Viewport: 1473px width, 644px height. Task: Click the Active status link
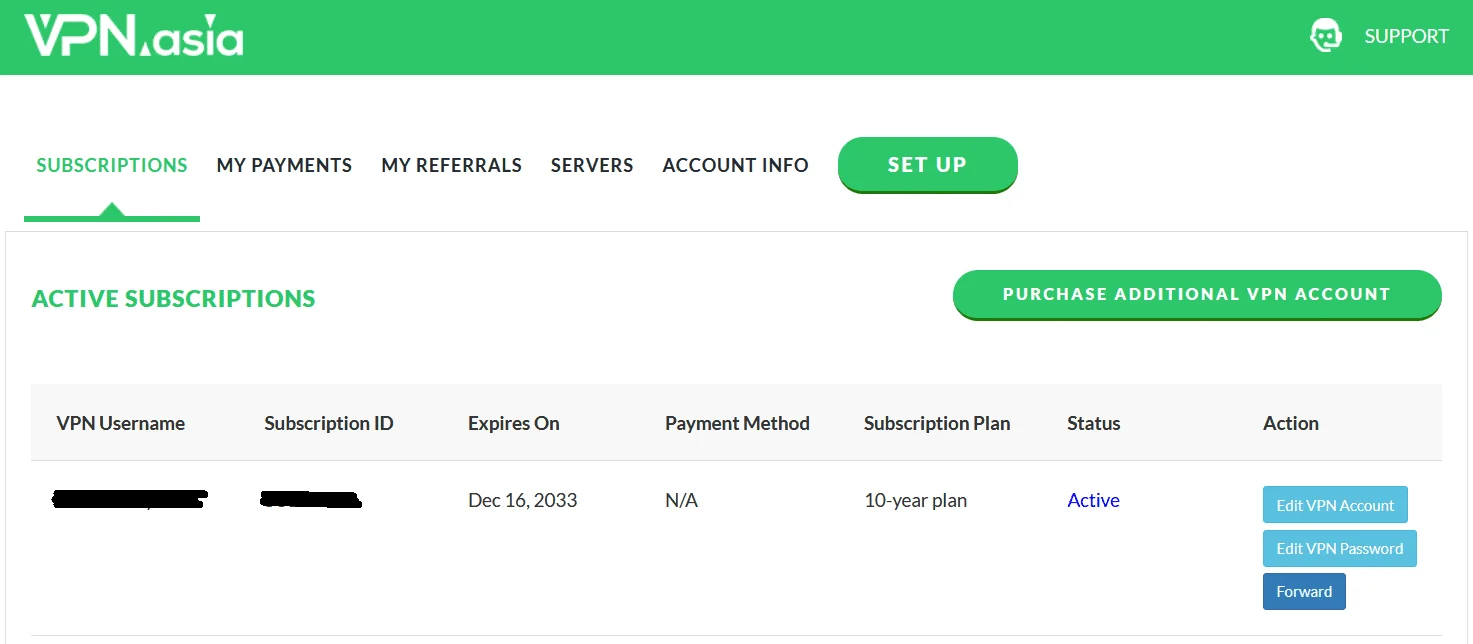[1093, 500]
